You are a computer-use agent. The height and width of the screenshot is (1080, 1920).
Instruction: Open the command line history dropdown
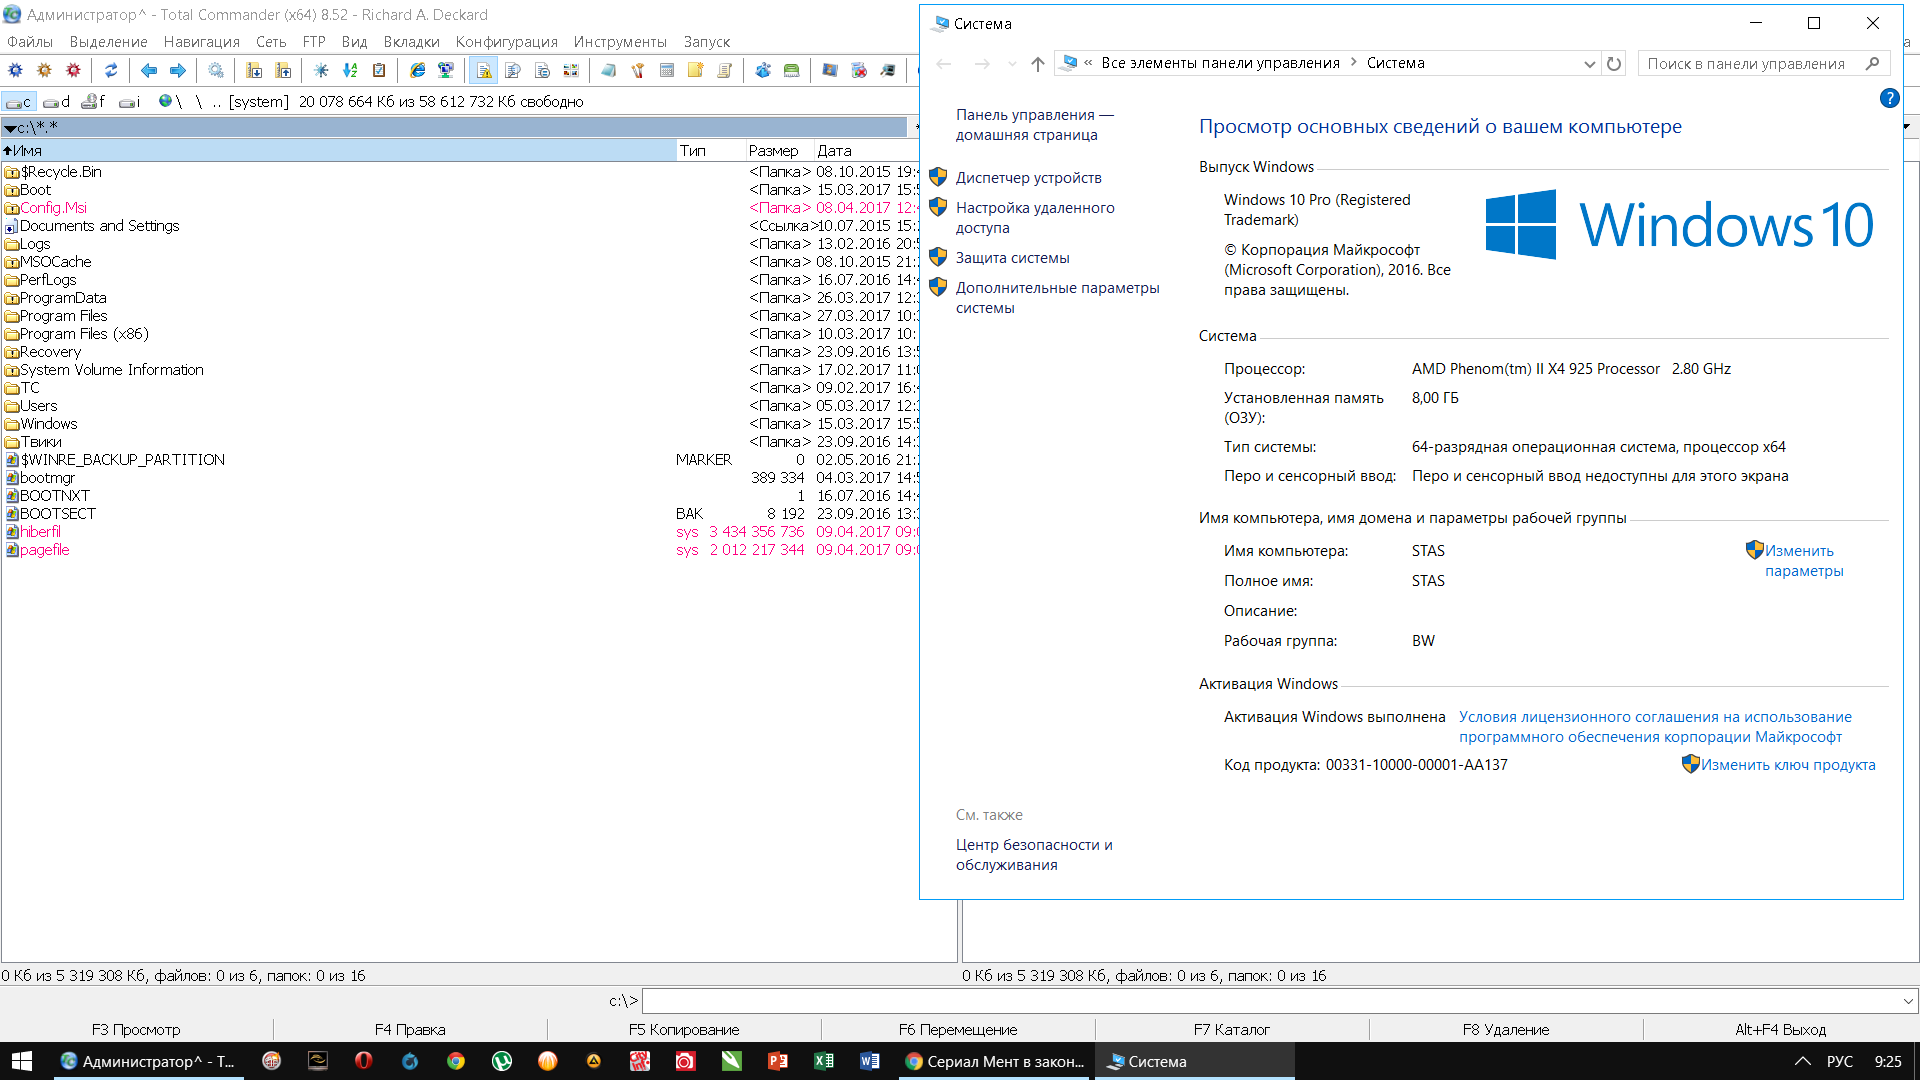coord(1908,1001)
